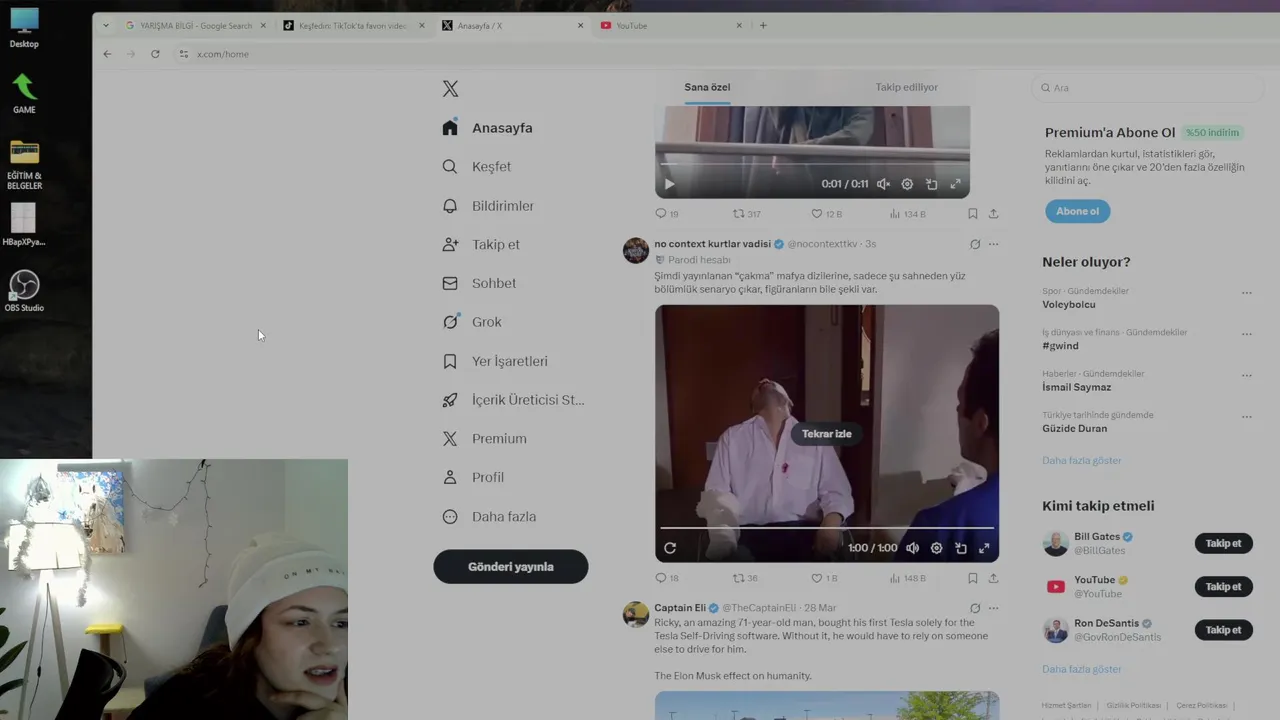Viewport: 1280px width, 720px height.
Task: Toggle picture-in-picture on the 1:00 video
Action: pyautogui.click(x=960, y=548)
